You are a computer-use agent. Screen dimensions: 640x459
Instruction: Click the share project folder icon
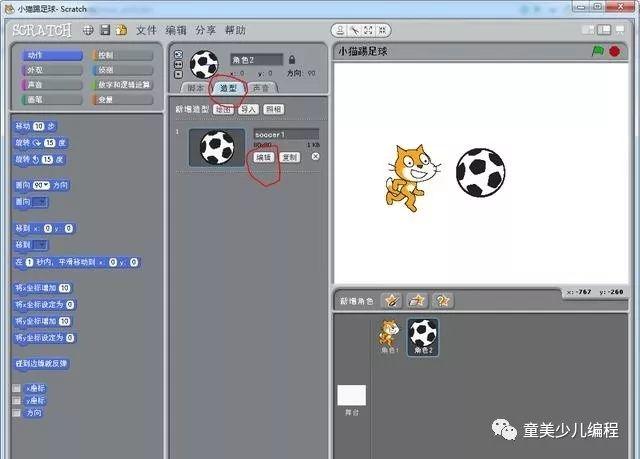point(121,30)
